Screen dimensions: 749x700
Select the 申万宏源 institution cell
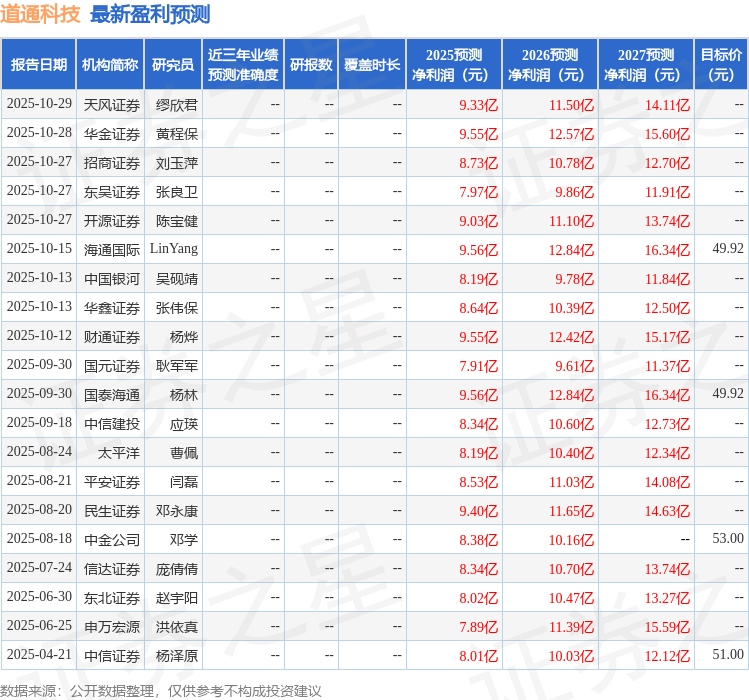pyautogui.click(x=112, y=627)
